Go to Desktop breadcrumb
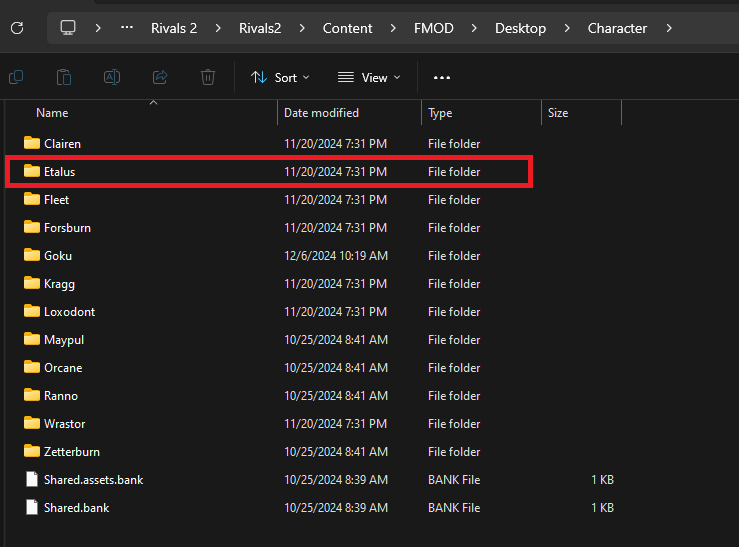 point(520,28)
